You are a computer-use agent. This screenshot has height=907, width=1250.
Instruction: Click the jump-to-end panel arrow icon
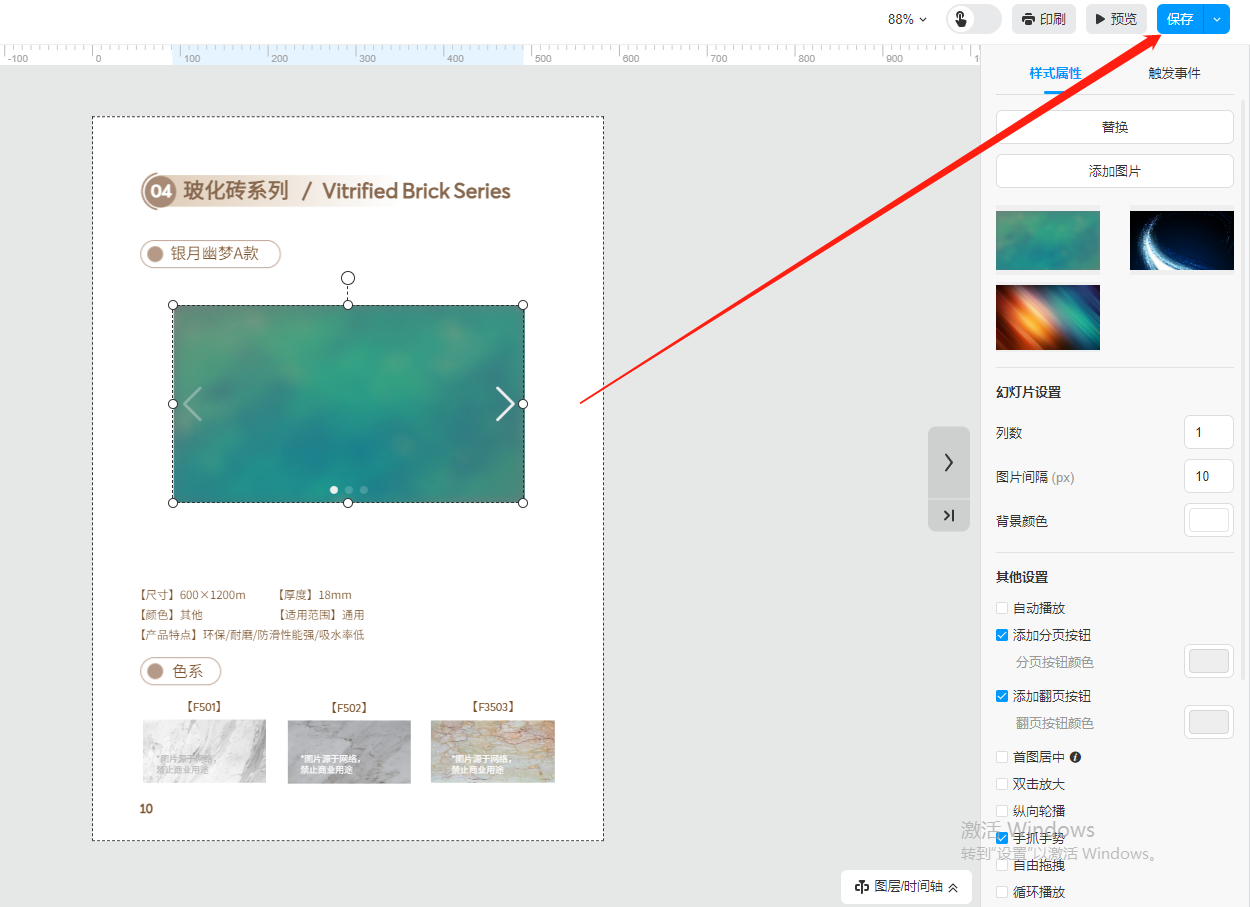[948, 515]
